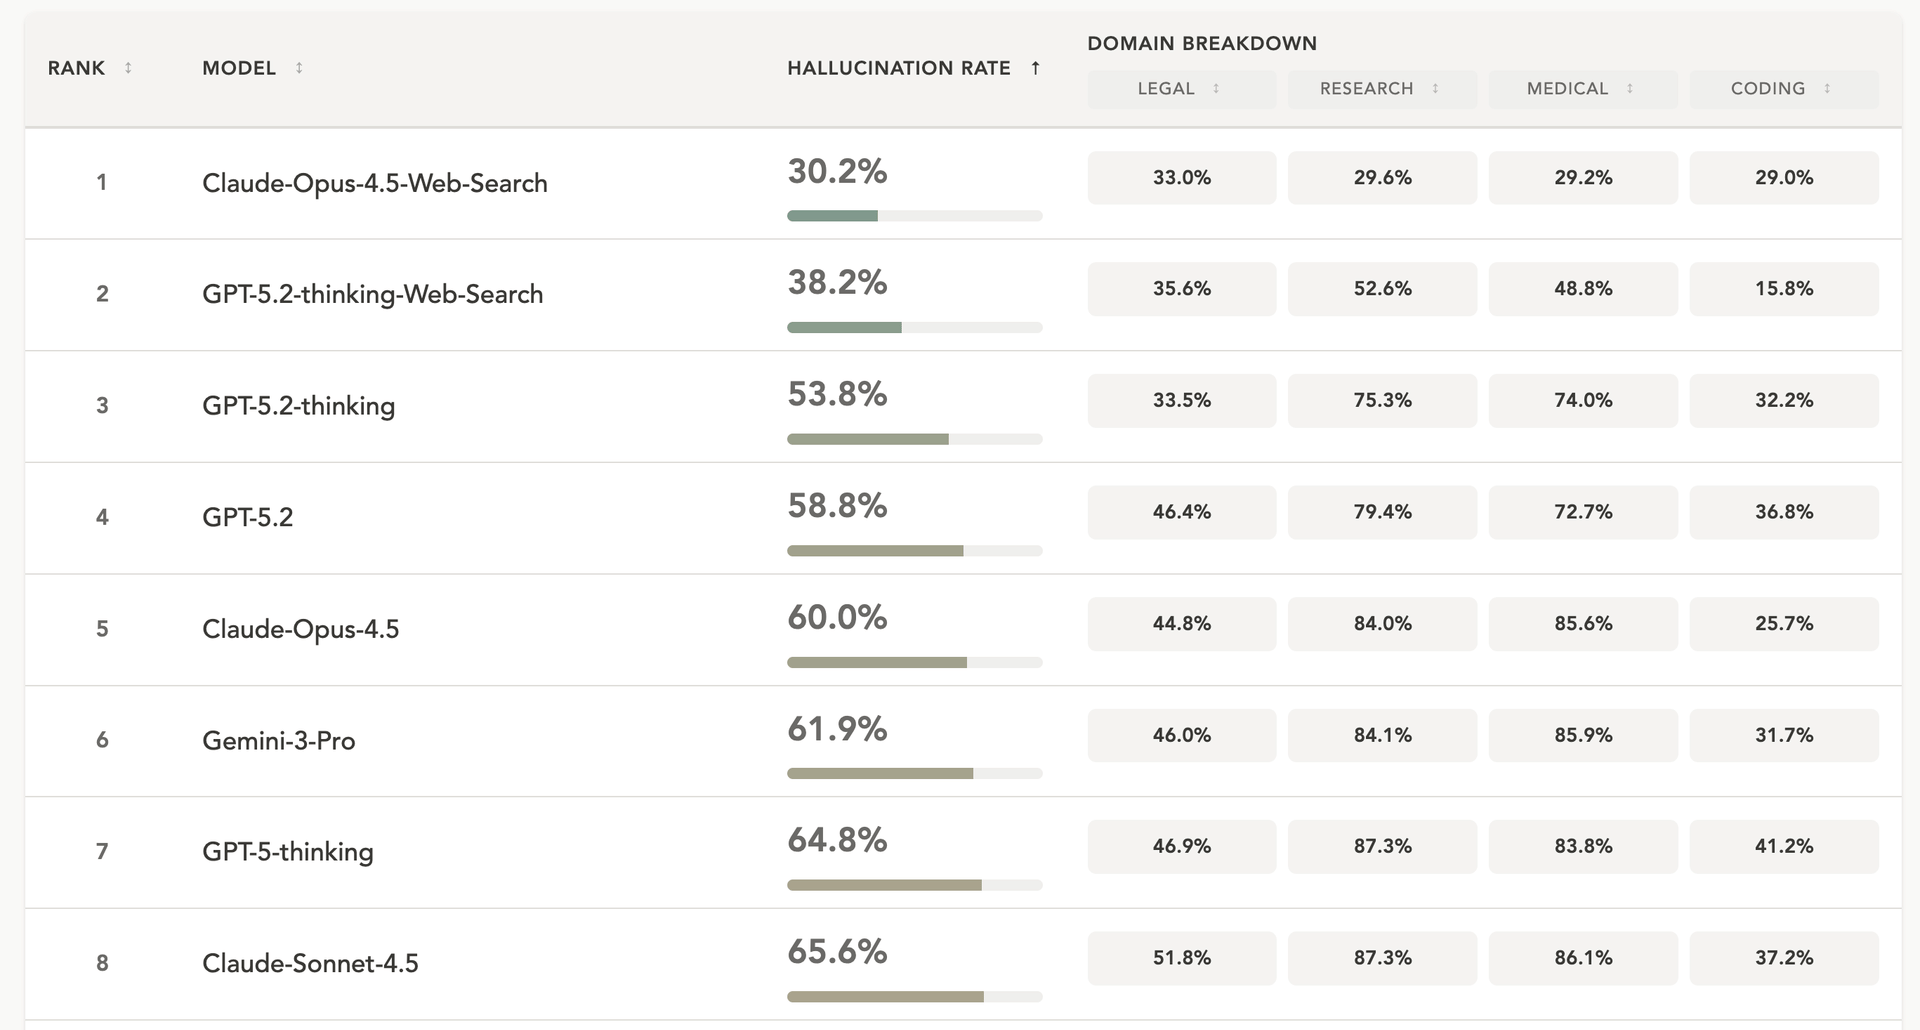Open the Claude-Opus-4.5-Web-Search model row
Viewport: 1920px width, 1030px height.
coord(374,183)
